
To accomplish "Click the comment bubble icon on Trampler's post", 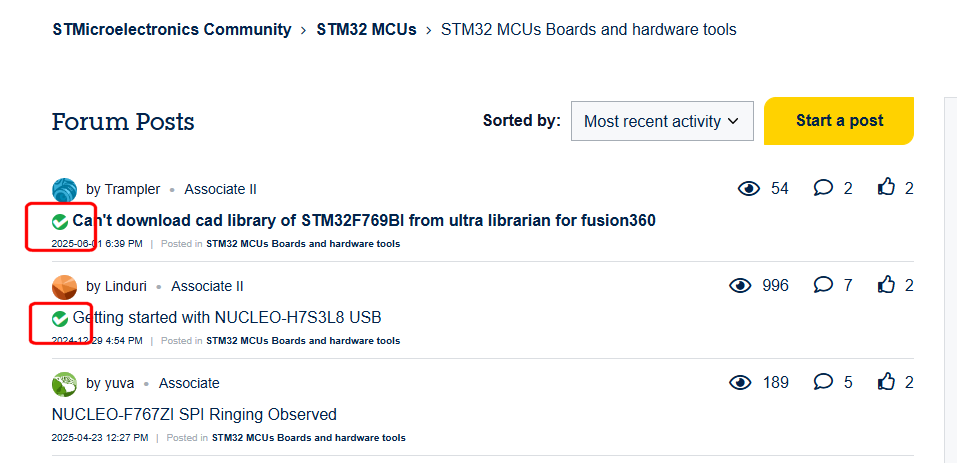I will 823,188.
